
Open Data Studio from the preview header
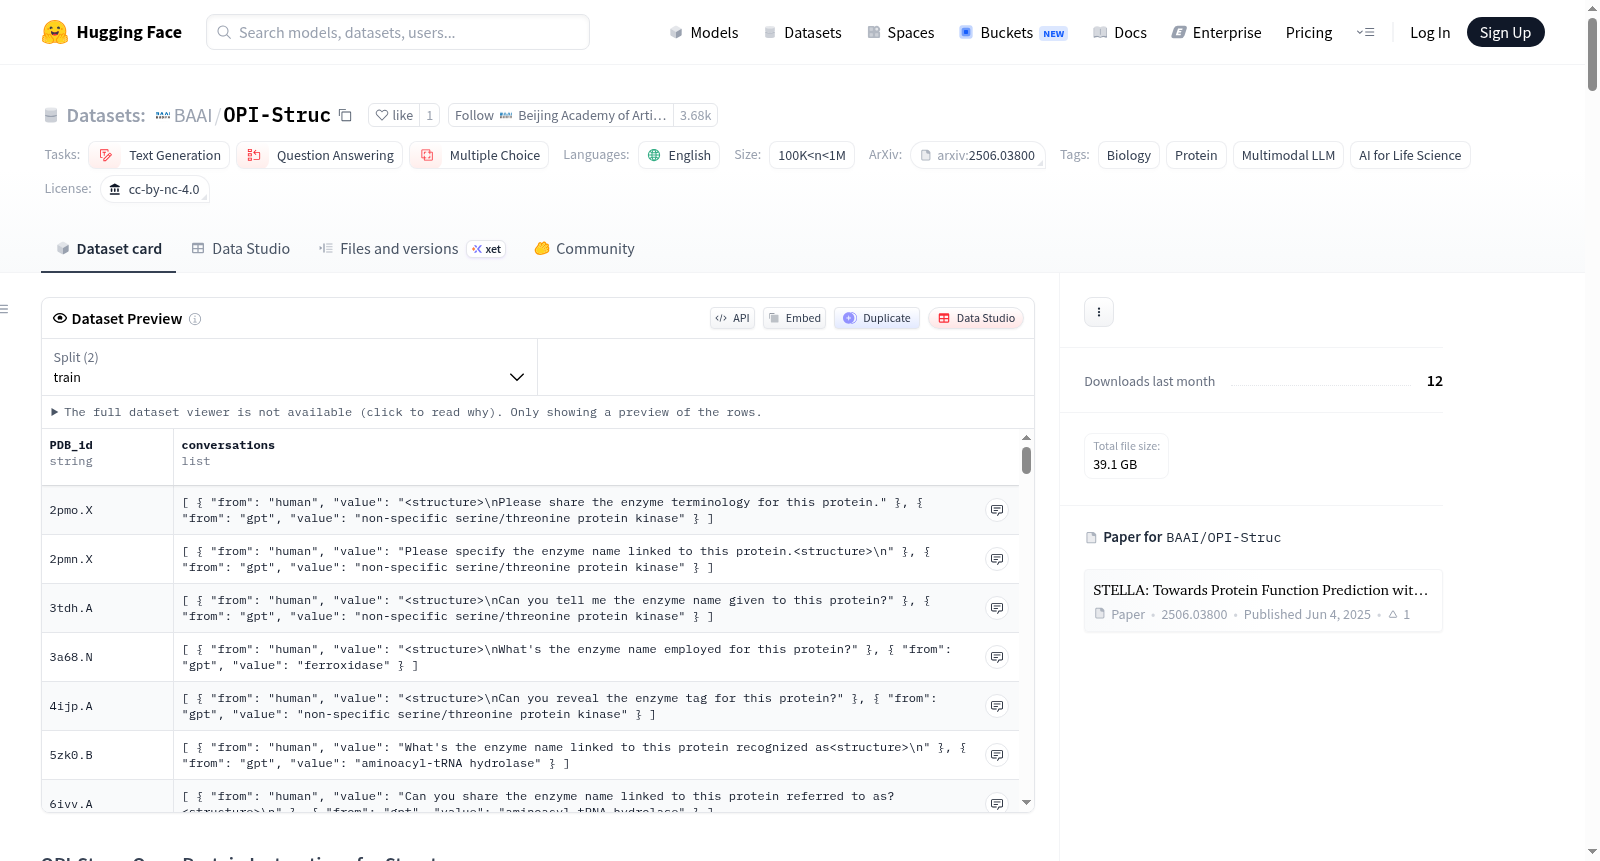[x=976, y=318]
